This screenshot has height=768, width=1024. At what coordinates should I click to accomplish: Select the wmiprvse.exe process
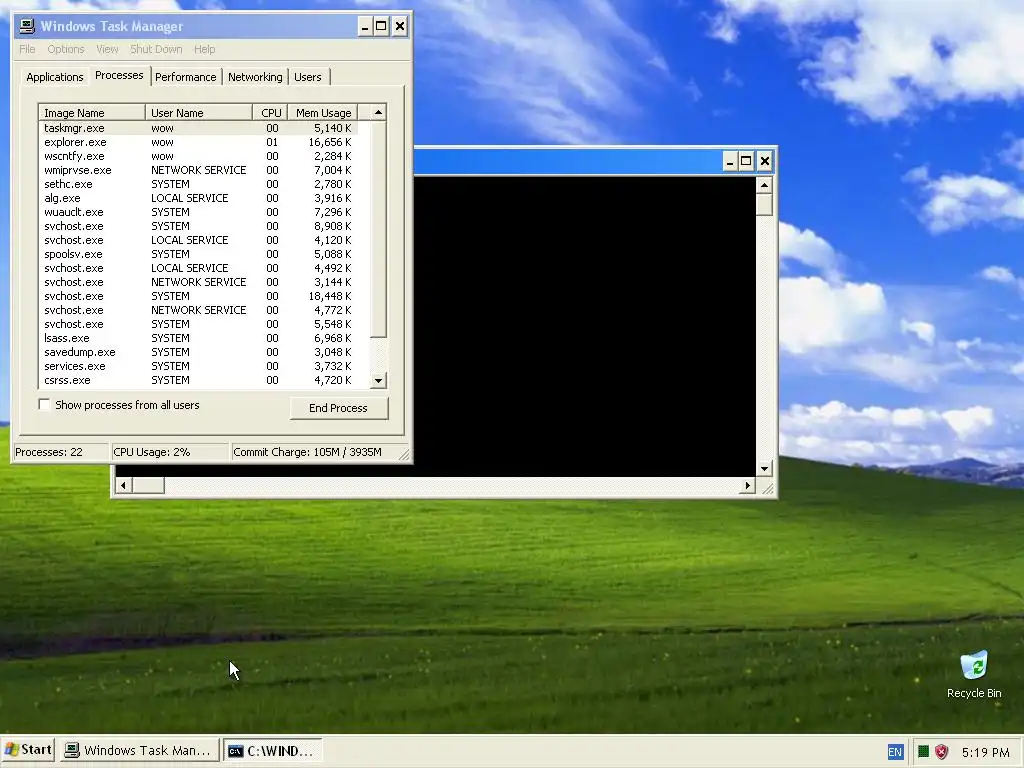[198, 170]
